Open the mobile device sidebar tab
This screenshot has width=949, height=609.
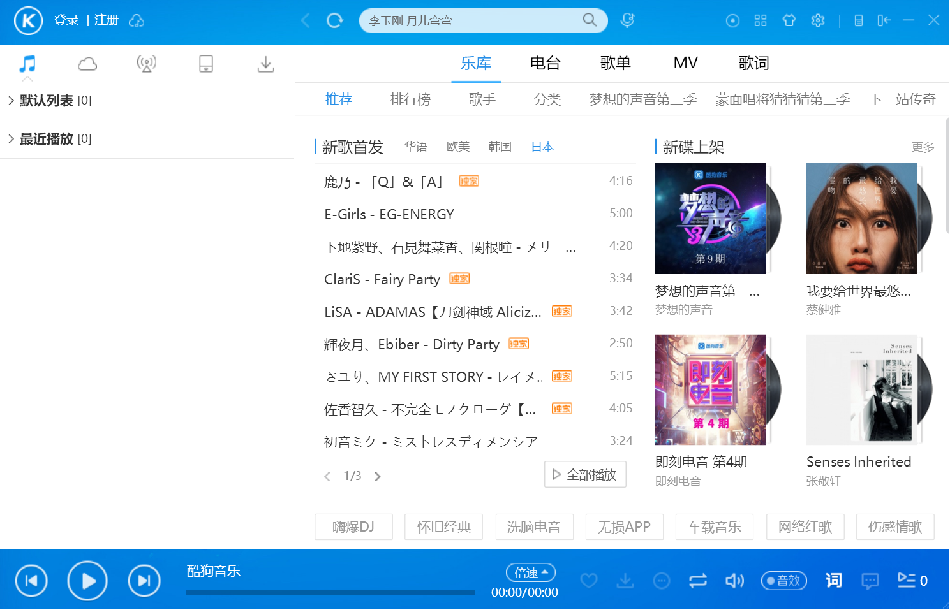click(206, 64)
